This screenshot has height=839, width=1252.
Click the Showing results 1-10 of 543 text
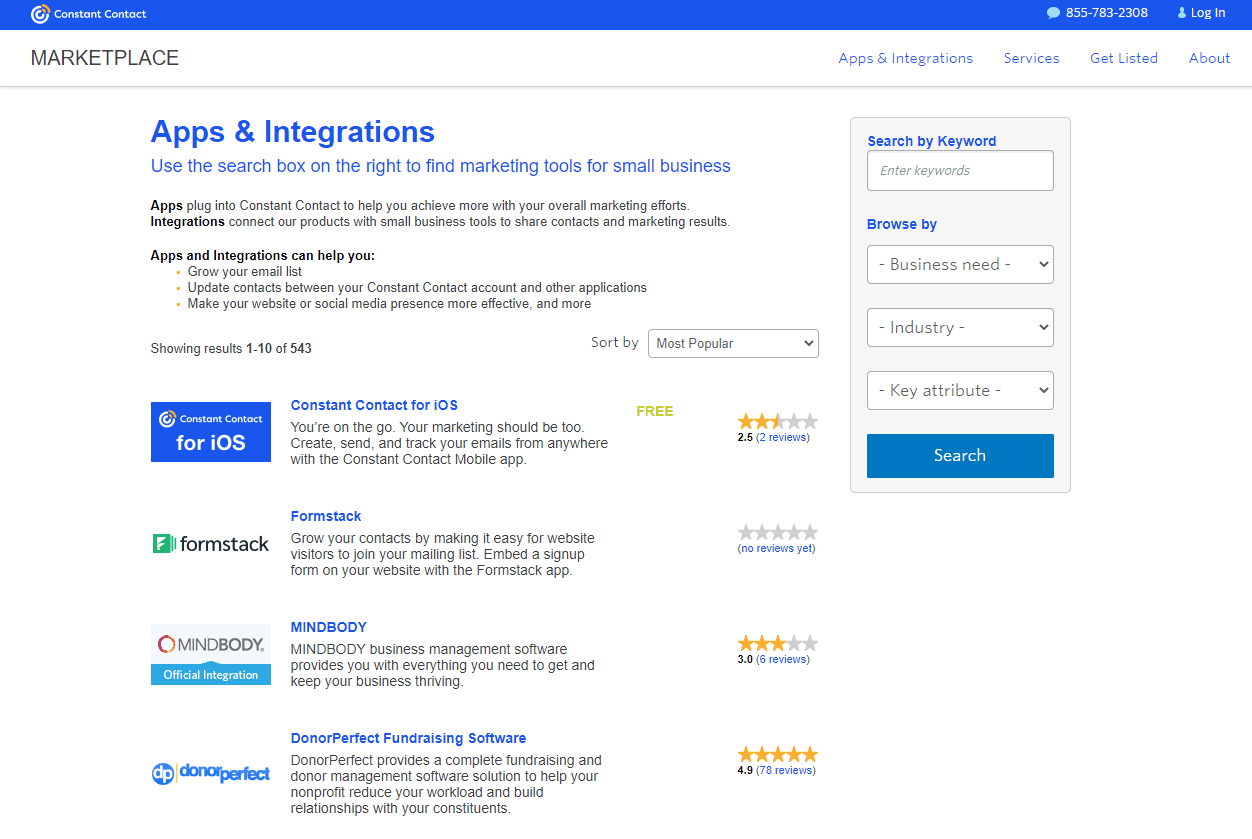click(231, 349)
